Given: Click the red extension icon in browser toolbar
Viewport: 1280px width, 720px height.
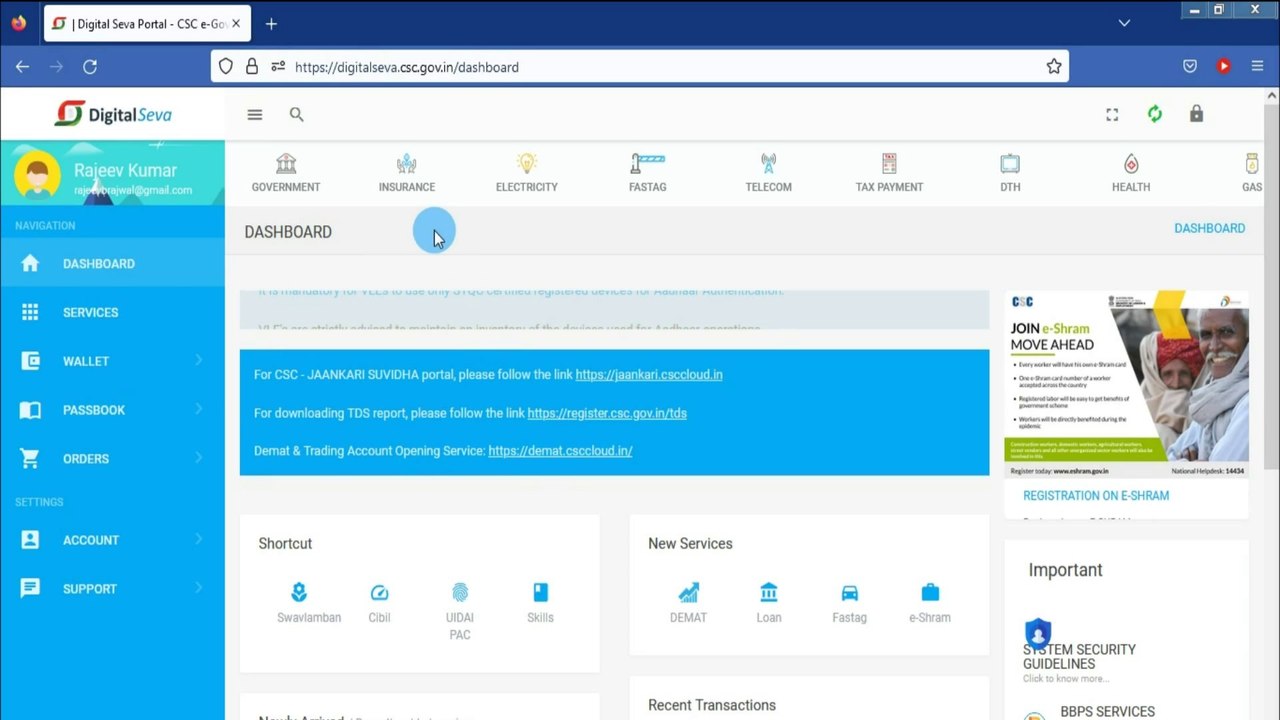Looking at the screenshot, I should coord(1224,67).
